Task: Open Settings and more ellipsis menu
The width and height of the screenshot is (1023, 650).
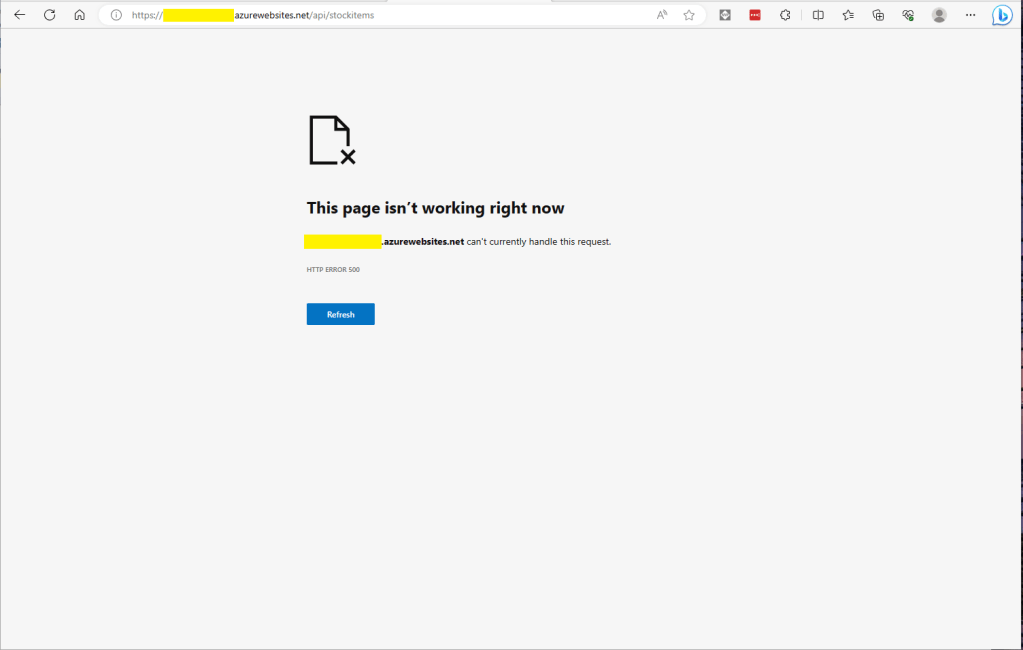Action: 970,15
